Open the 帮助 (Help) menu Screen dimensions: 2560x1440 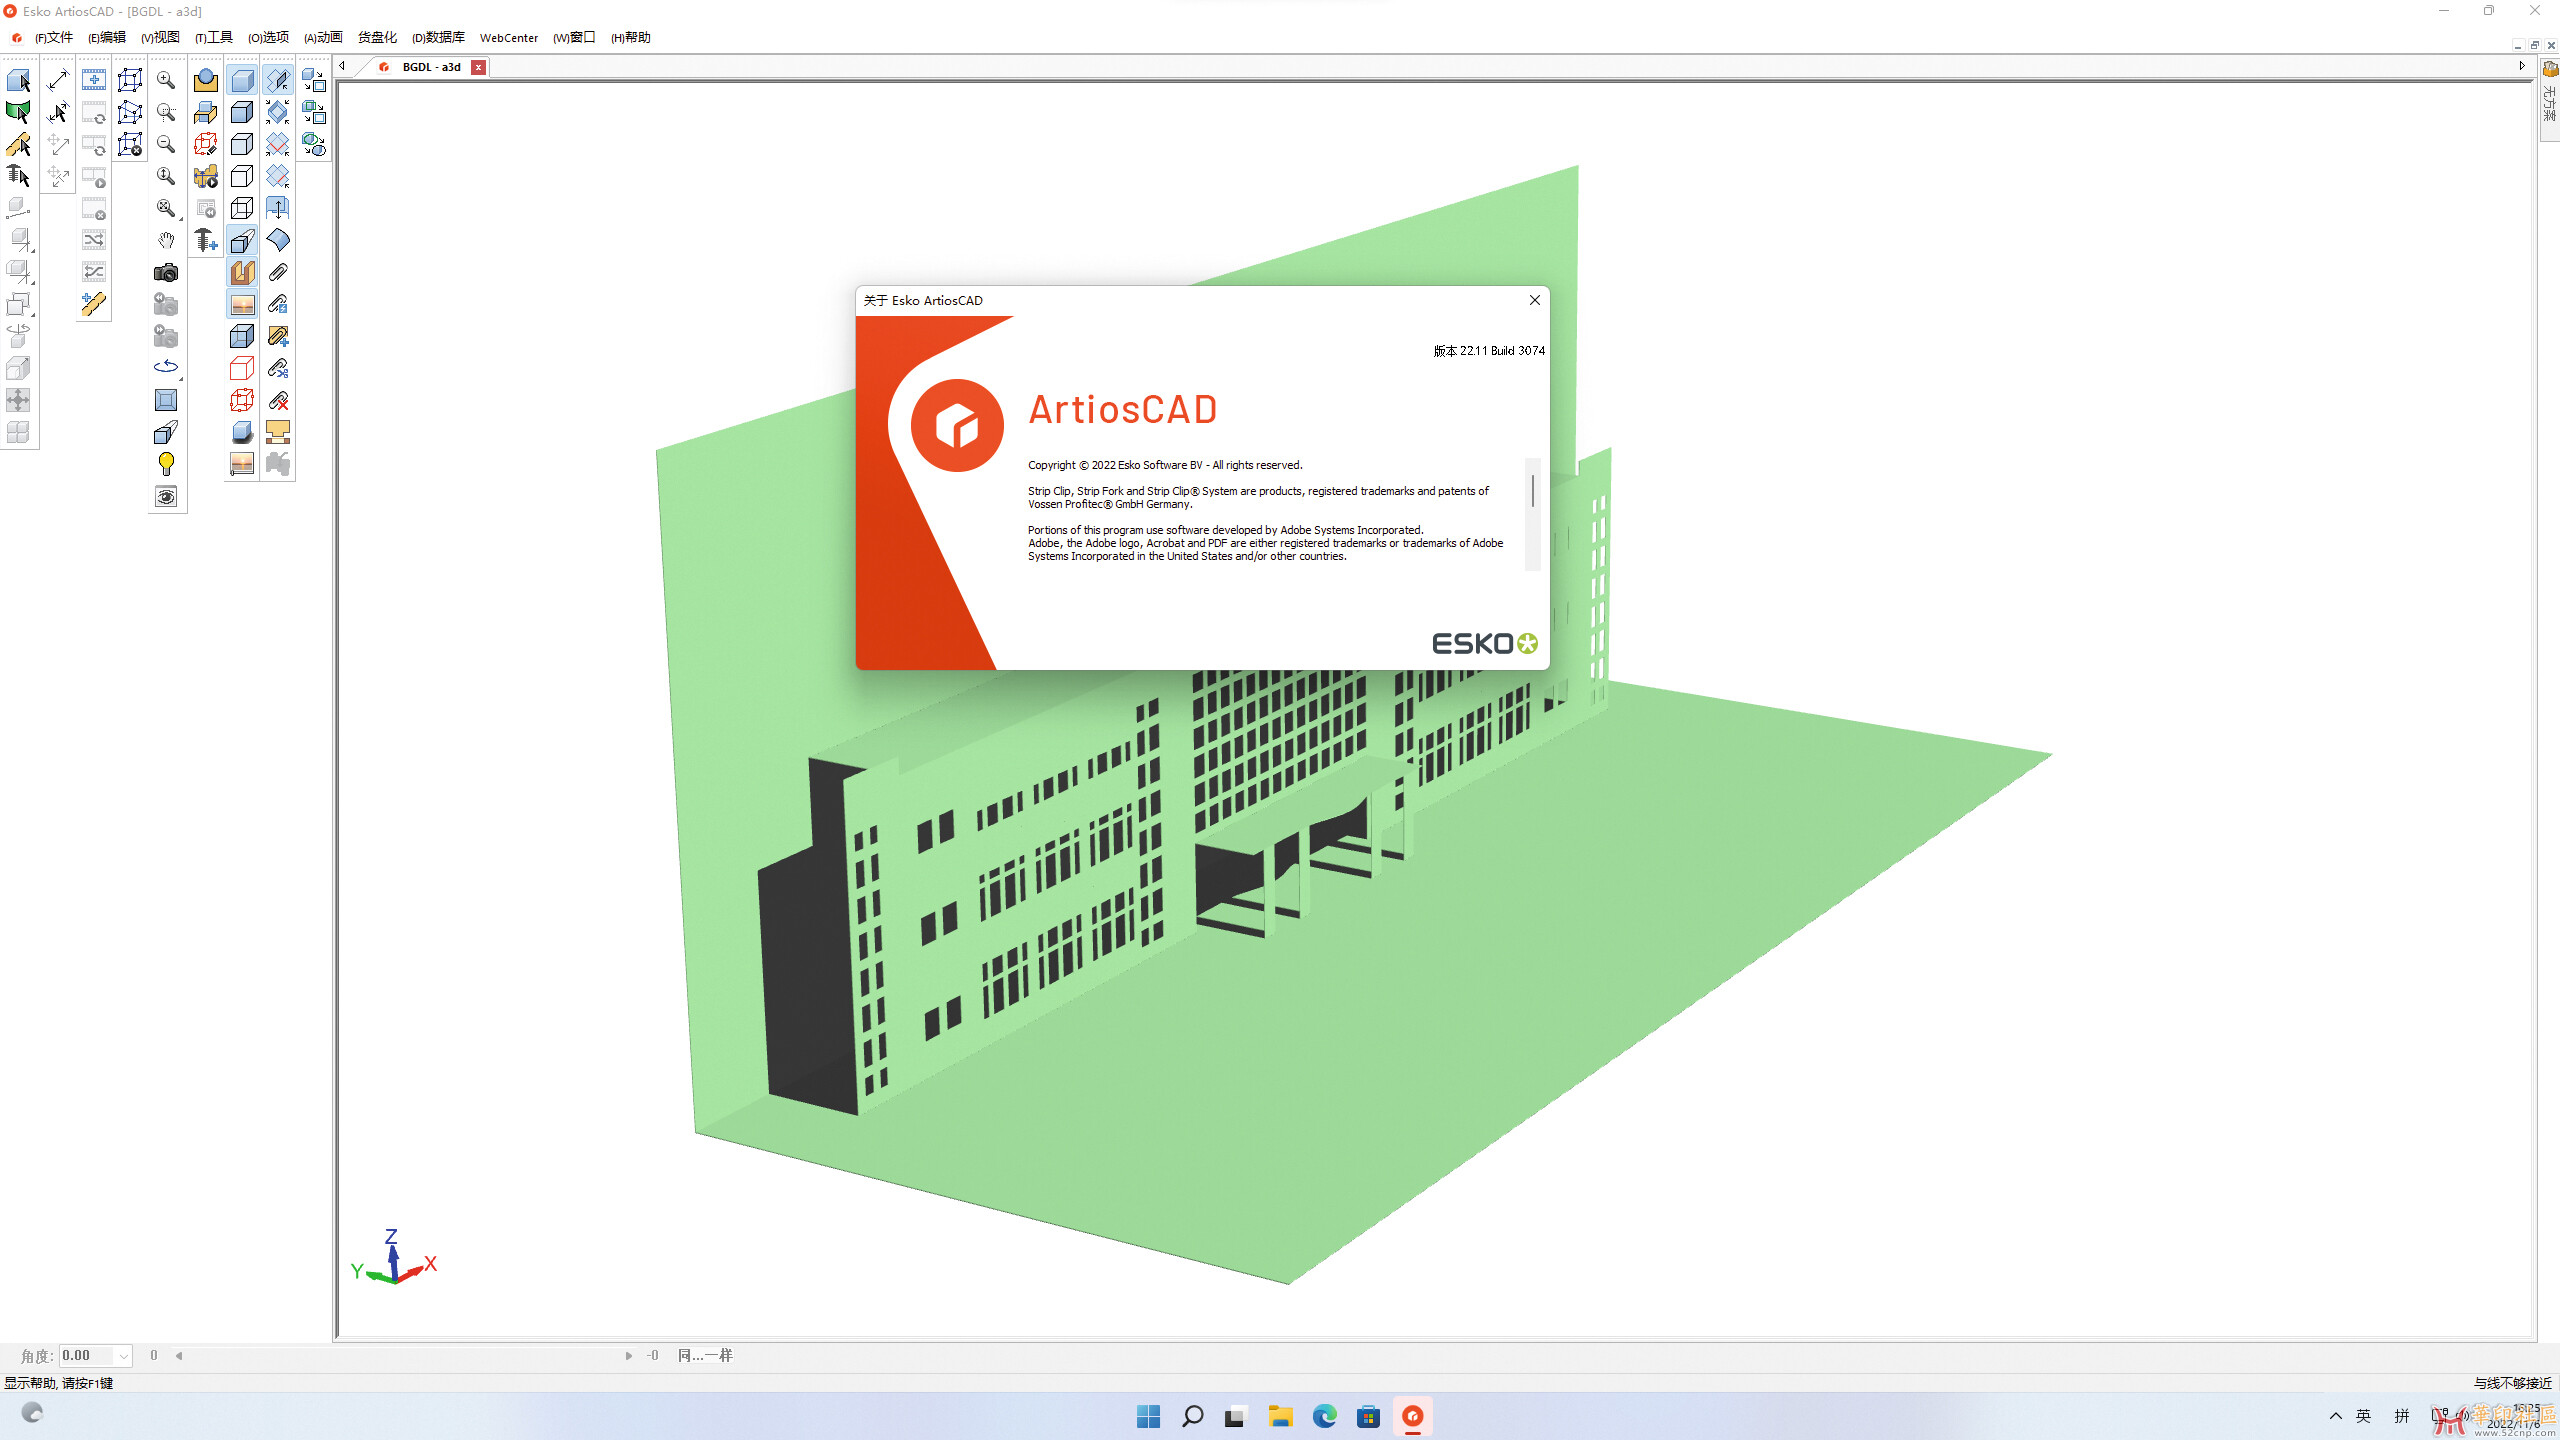631,37
